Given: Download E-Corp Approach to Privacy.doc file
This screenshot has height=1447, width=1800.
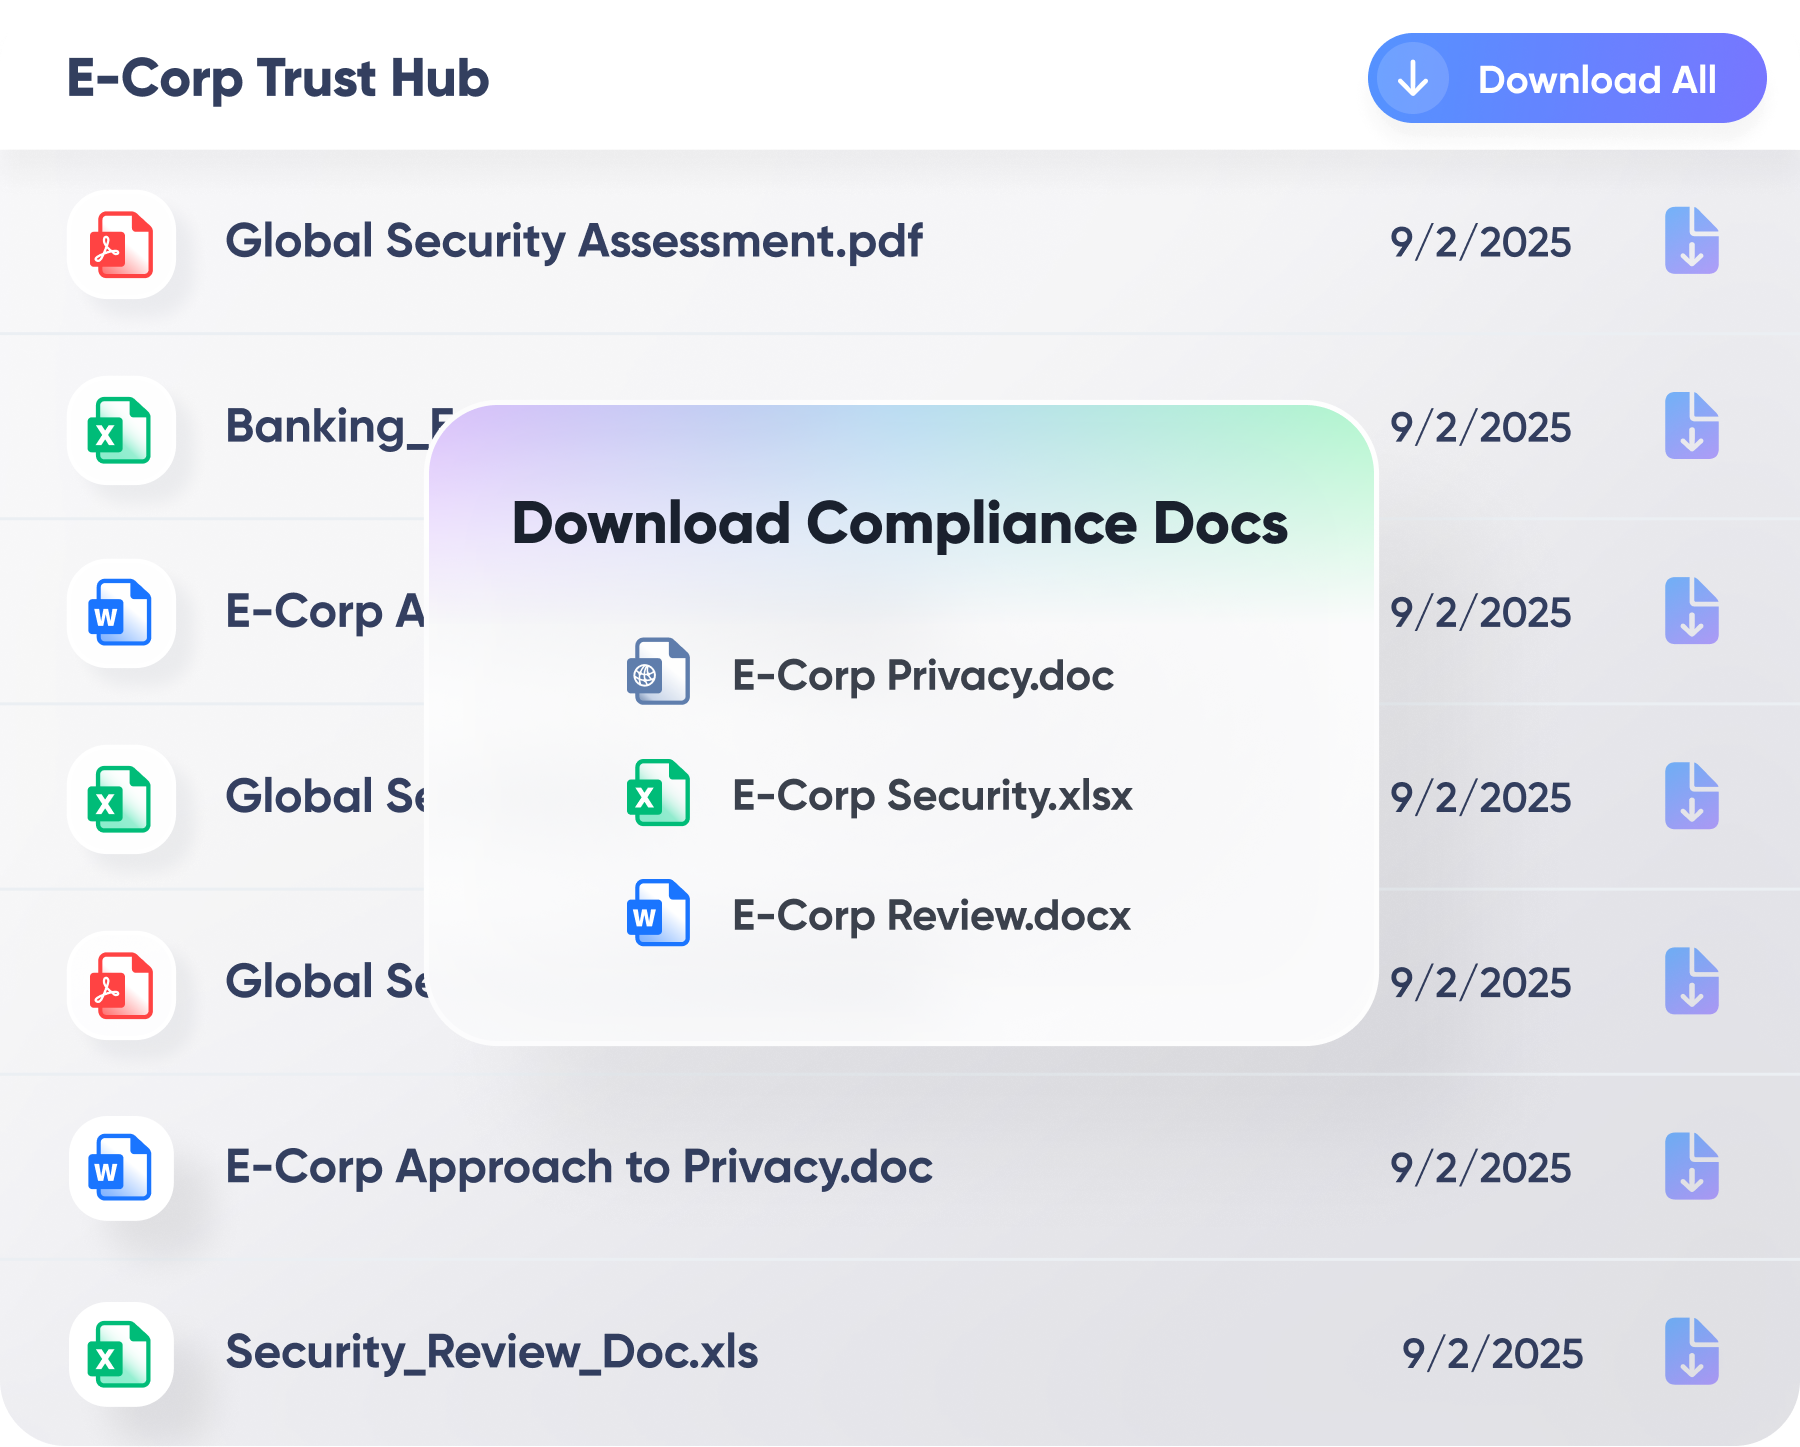Looking at the screenshot, I should [x=1691, y=1166].
